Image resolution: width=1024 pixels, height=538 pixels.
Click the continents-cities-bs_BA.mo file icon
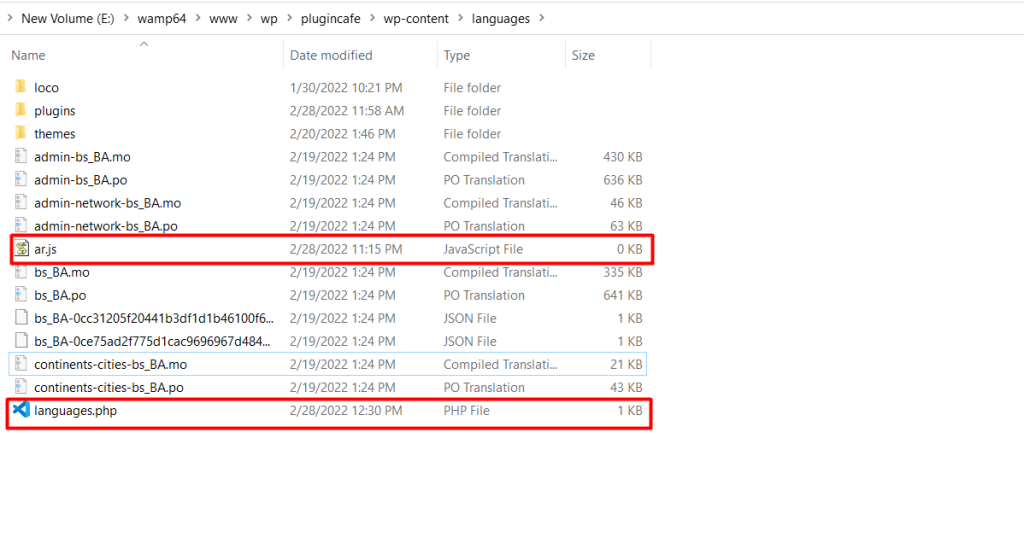point(21,364)
